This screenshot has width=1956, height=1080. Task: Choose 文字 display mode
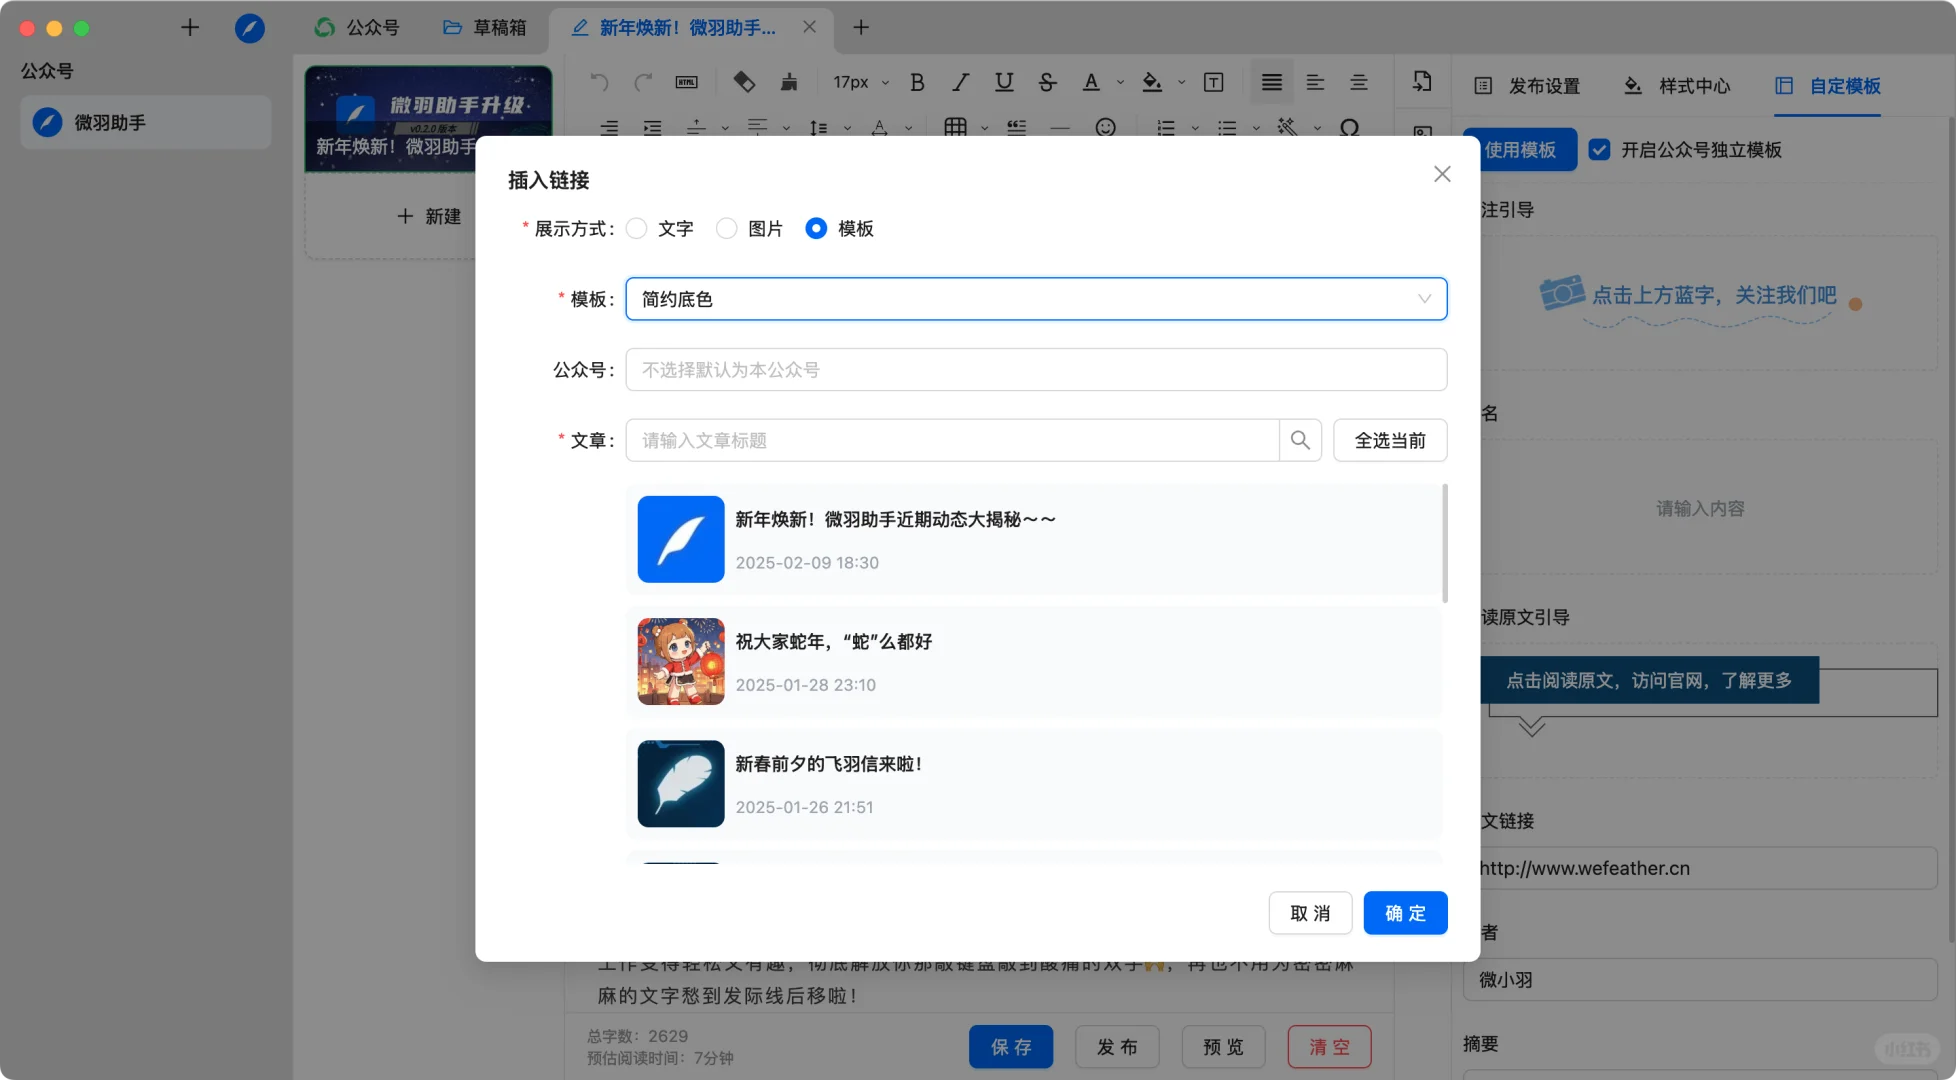pyautogui.click(x=637, y=228)
